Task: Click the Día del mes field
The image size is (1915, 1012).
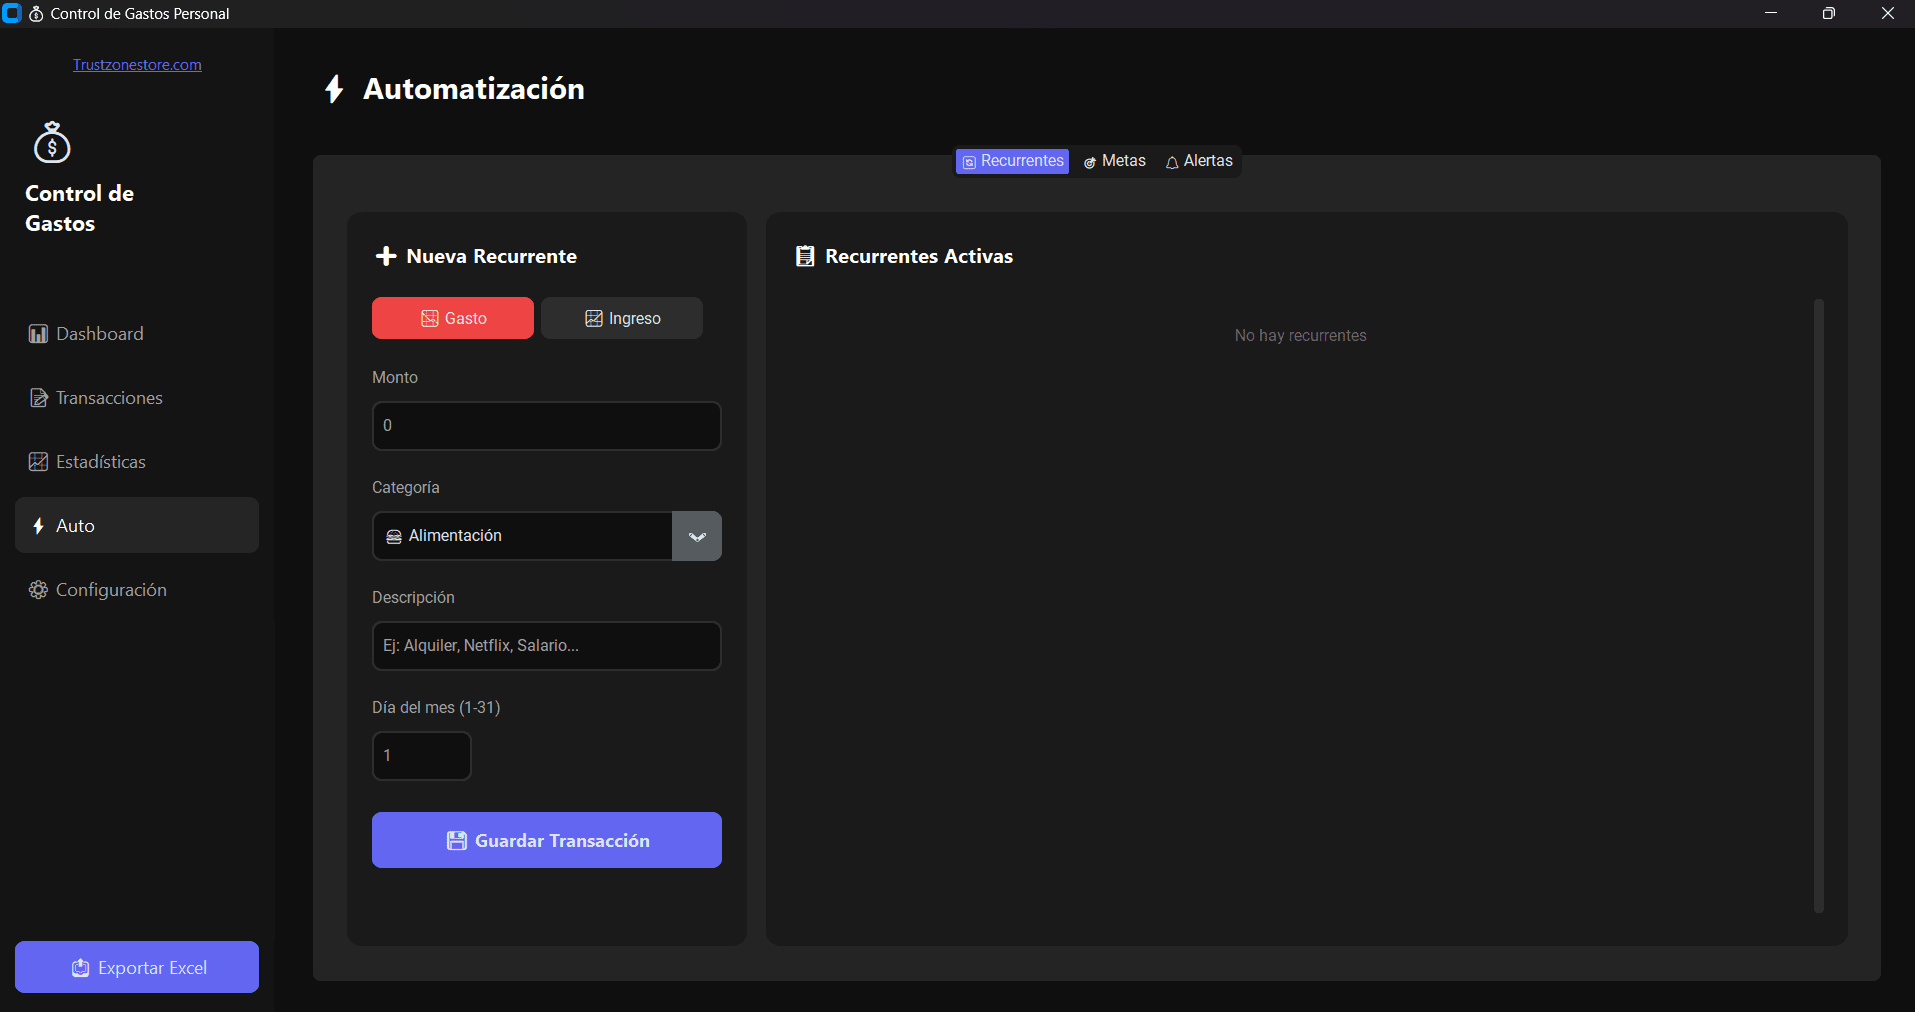Action: pos(422,756)
